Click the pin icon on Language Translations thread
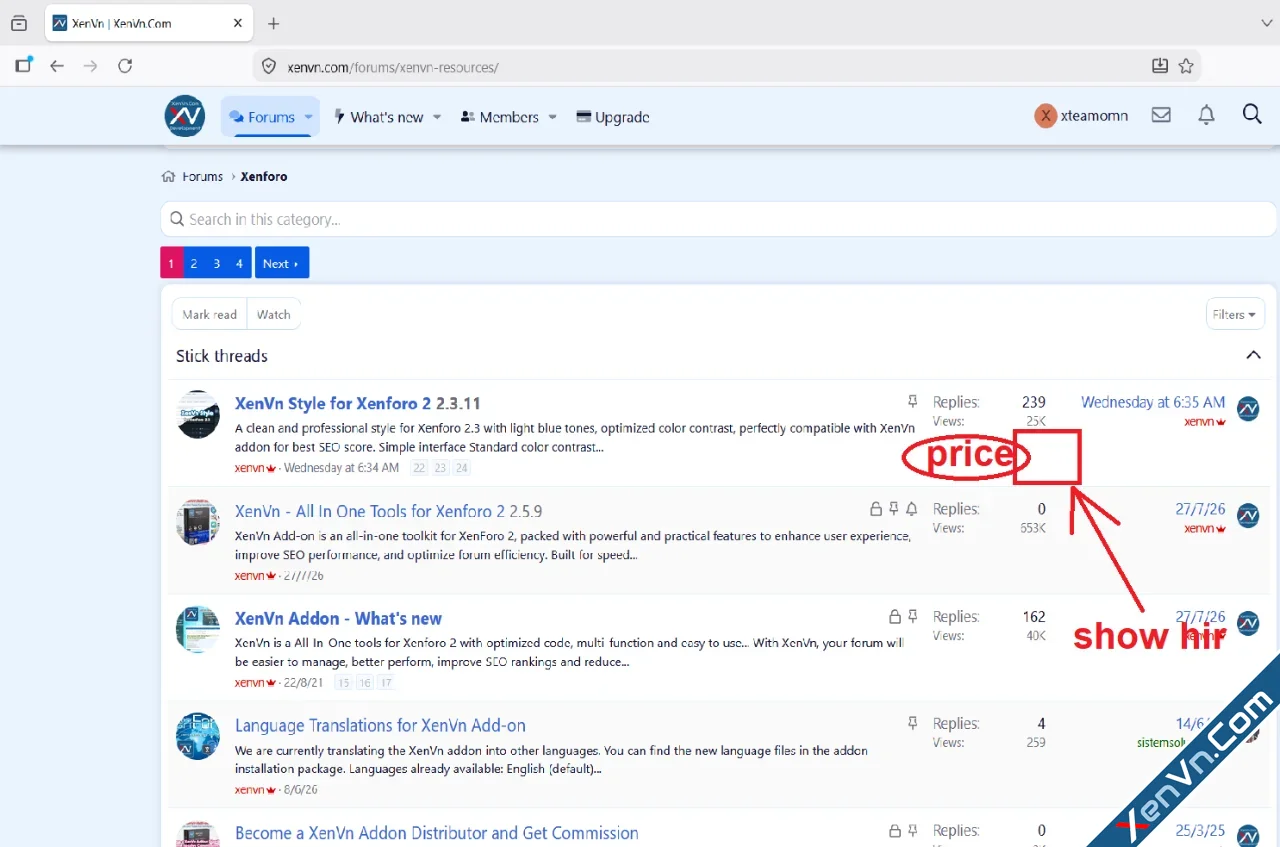This screenshot has width=1280, height=847. (912, 723)
